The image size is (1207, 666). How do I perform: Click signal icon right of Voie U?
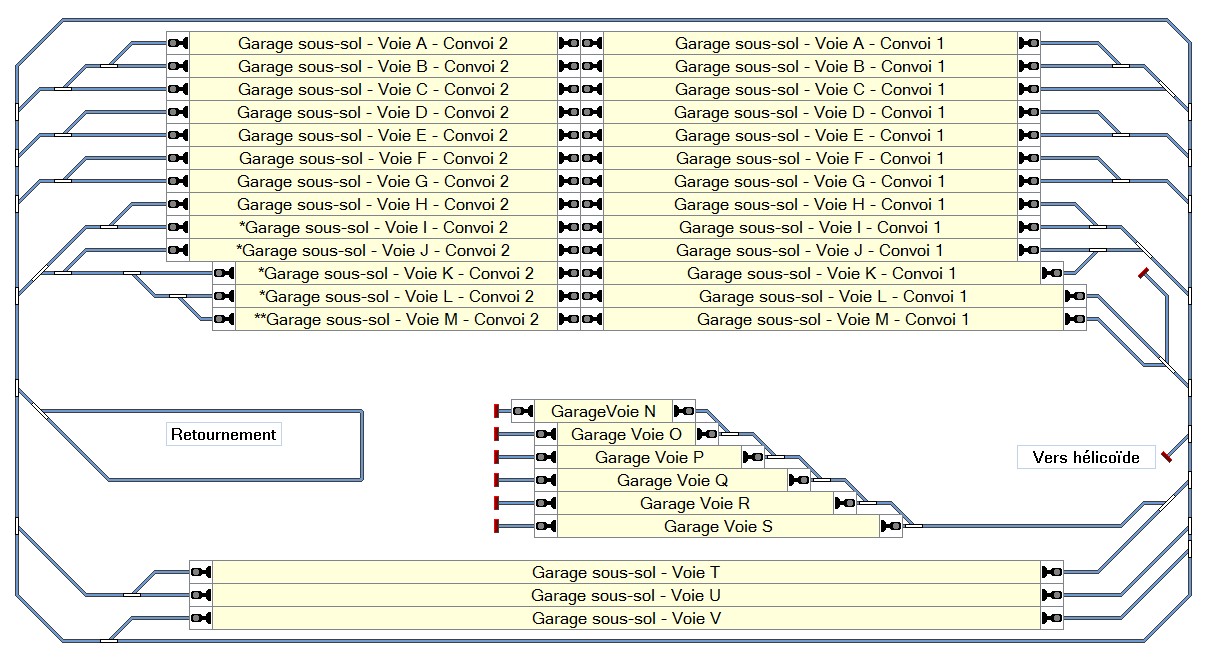tap(1053, 595)
